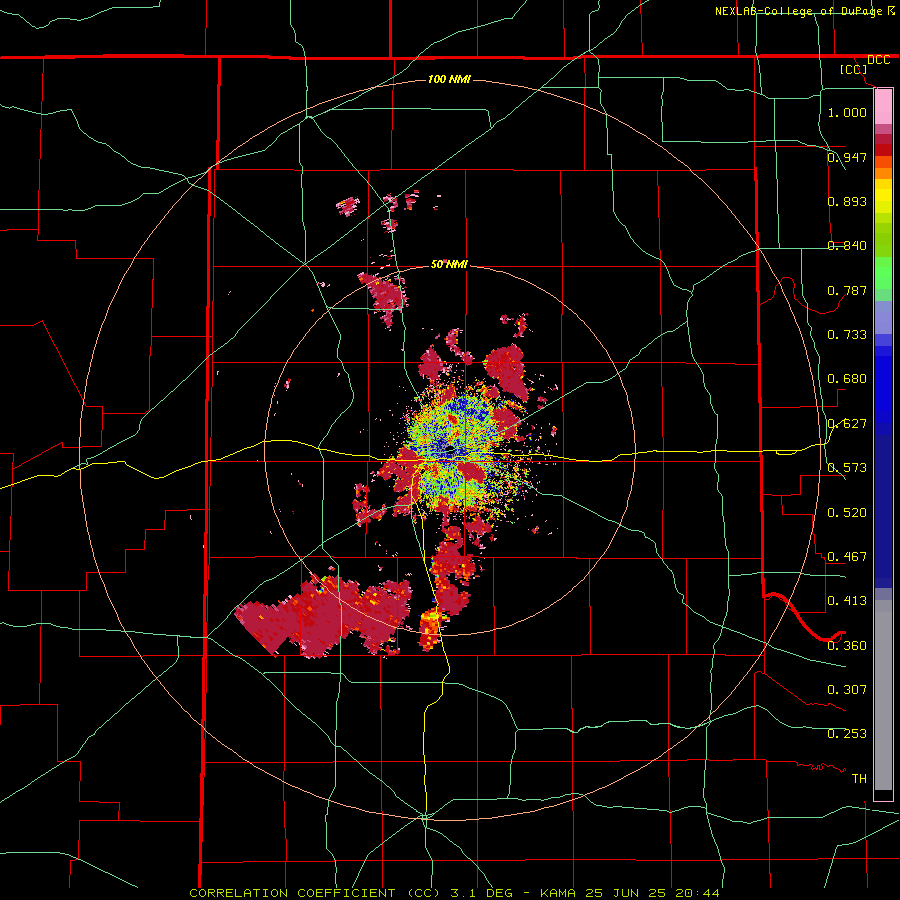Screen dimensions: 900x900
Task: Select the 0.253 scale value
Action: tap(847, 734)
